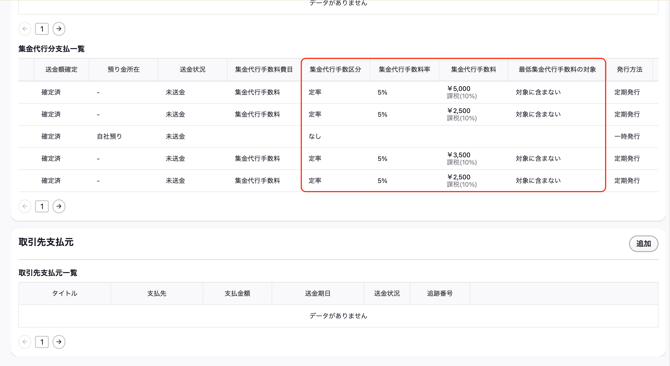Viewport: 670px width, 366px height.
Task: Click next-page arrow above 集金代行分支払一覧 heading
Action: click(x=59, y=29)
